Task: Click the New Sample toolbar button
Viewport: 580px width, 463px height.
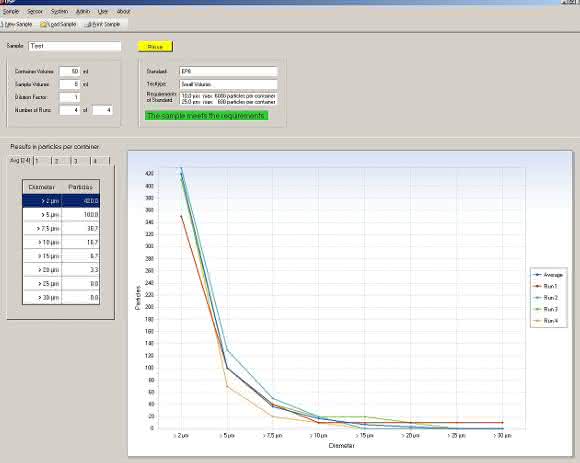Action: pyautogui.click(x=16, y=24)
